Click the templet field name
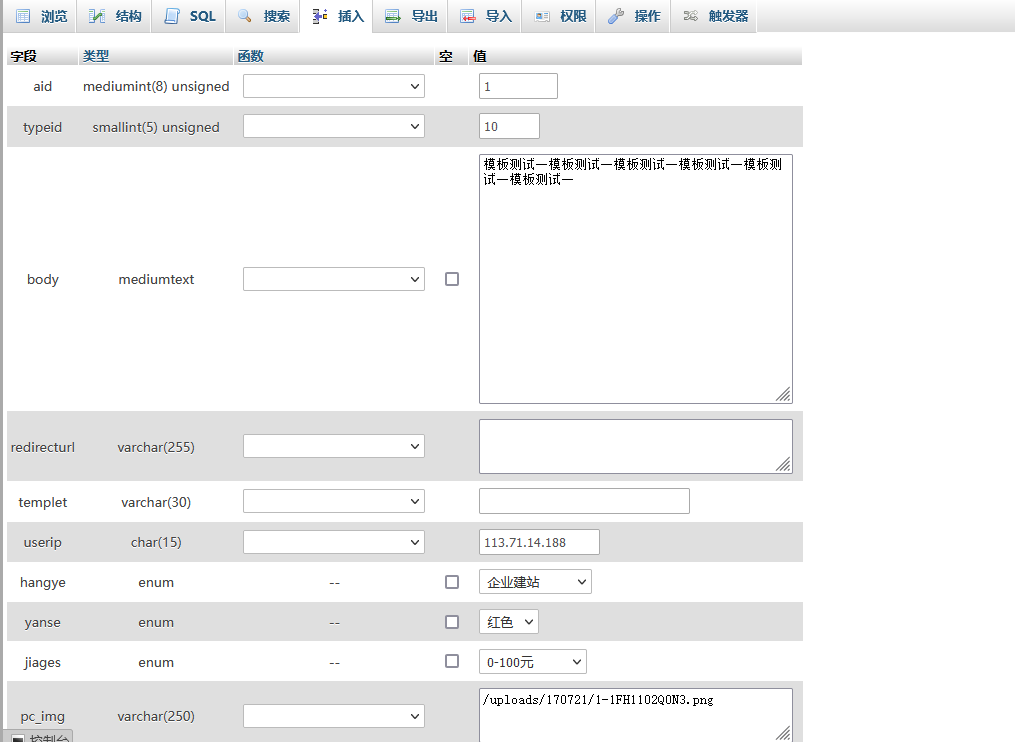This screenshot has width=1015, height=742. click(x=43, y=502)
